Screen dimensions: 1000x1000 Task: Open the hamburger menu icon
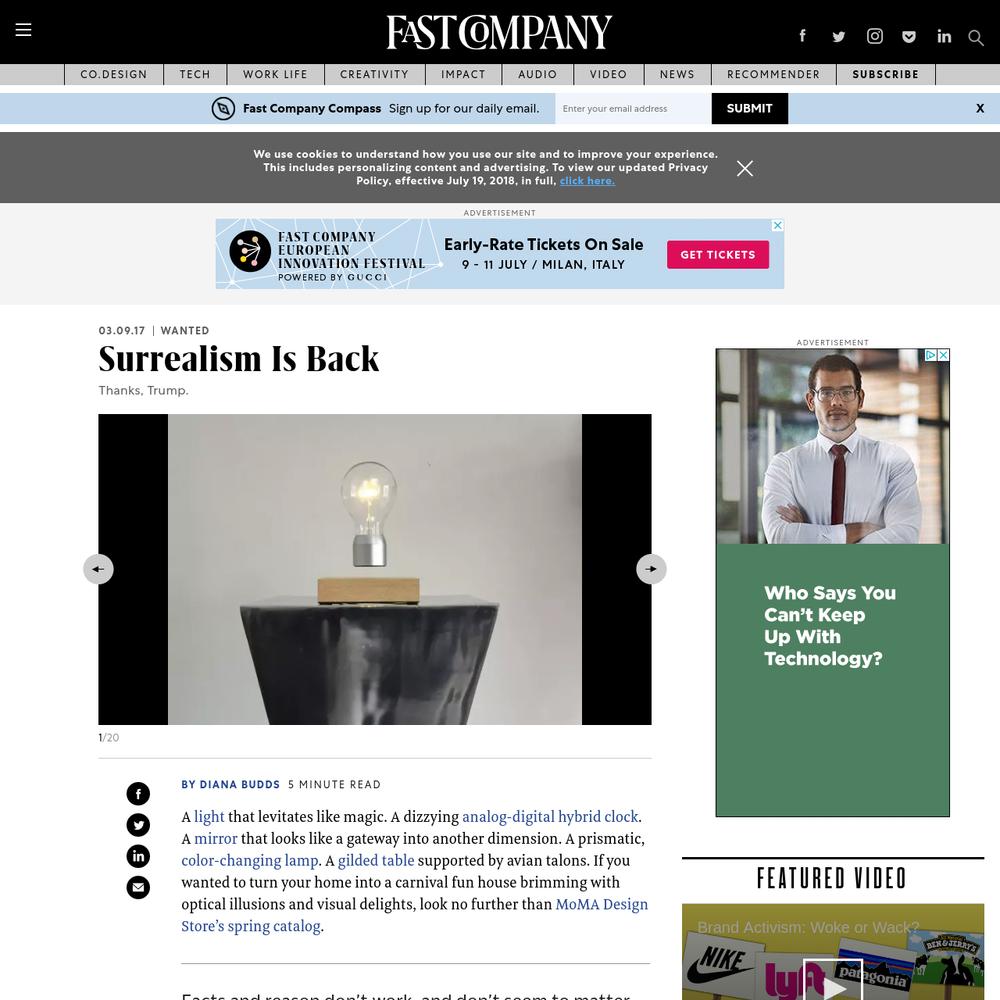tap(24, 29)
